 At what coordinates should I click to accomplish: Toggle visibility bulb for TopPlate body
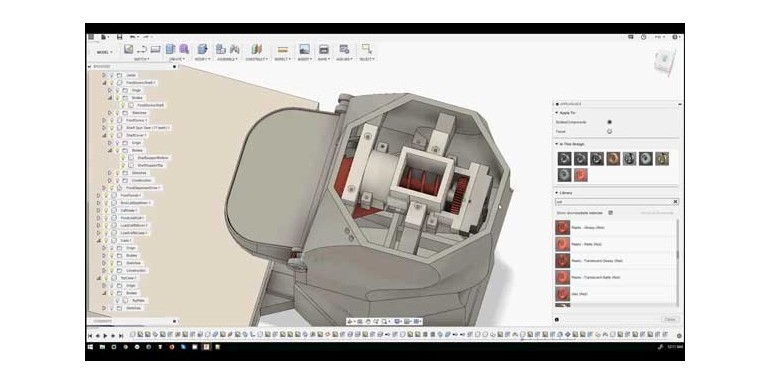pyautogui.click(x=117, y=301)
